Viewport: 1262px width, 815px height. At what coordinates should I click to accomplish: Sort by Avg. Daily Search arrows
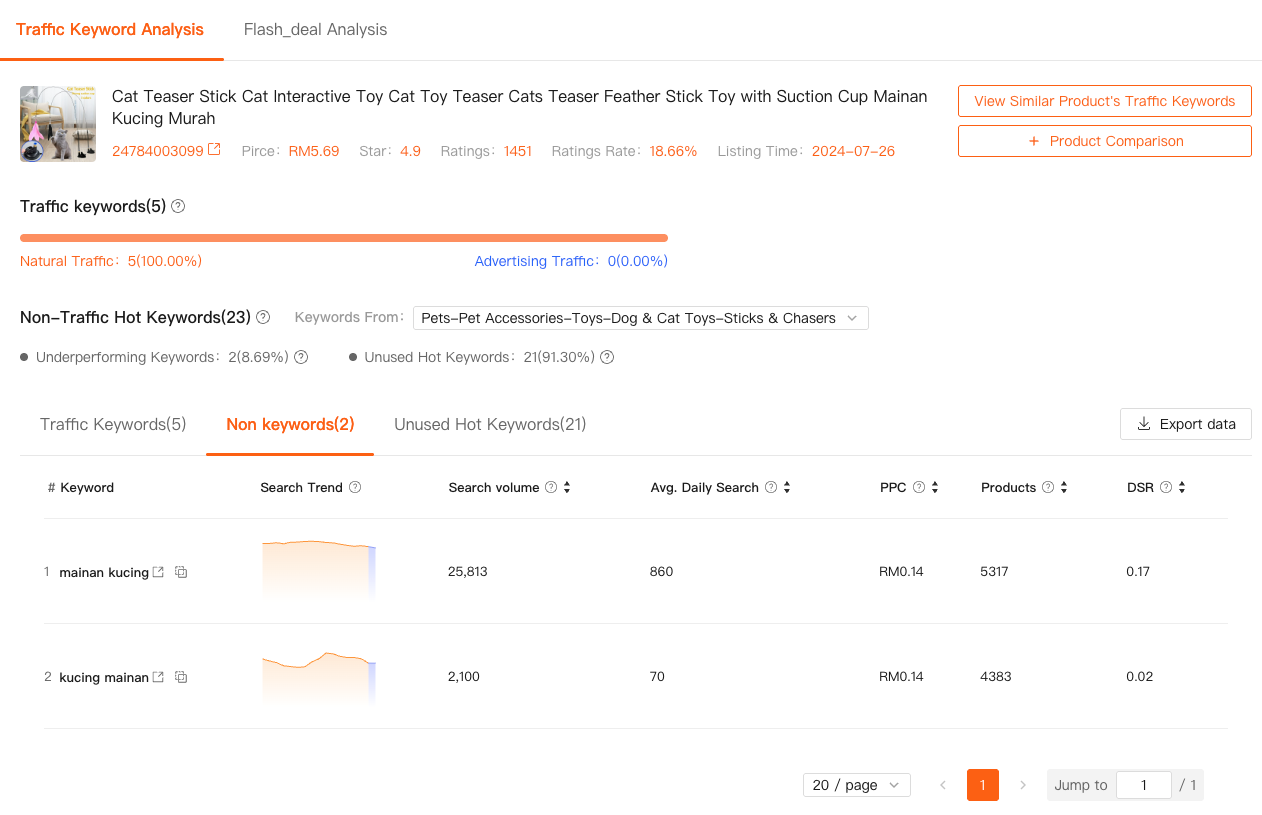(x=787, y=488)
